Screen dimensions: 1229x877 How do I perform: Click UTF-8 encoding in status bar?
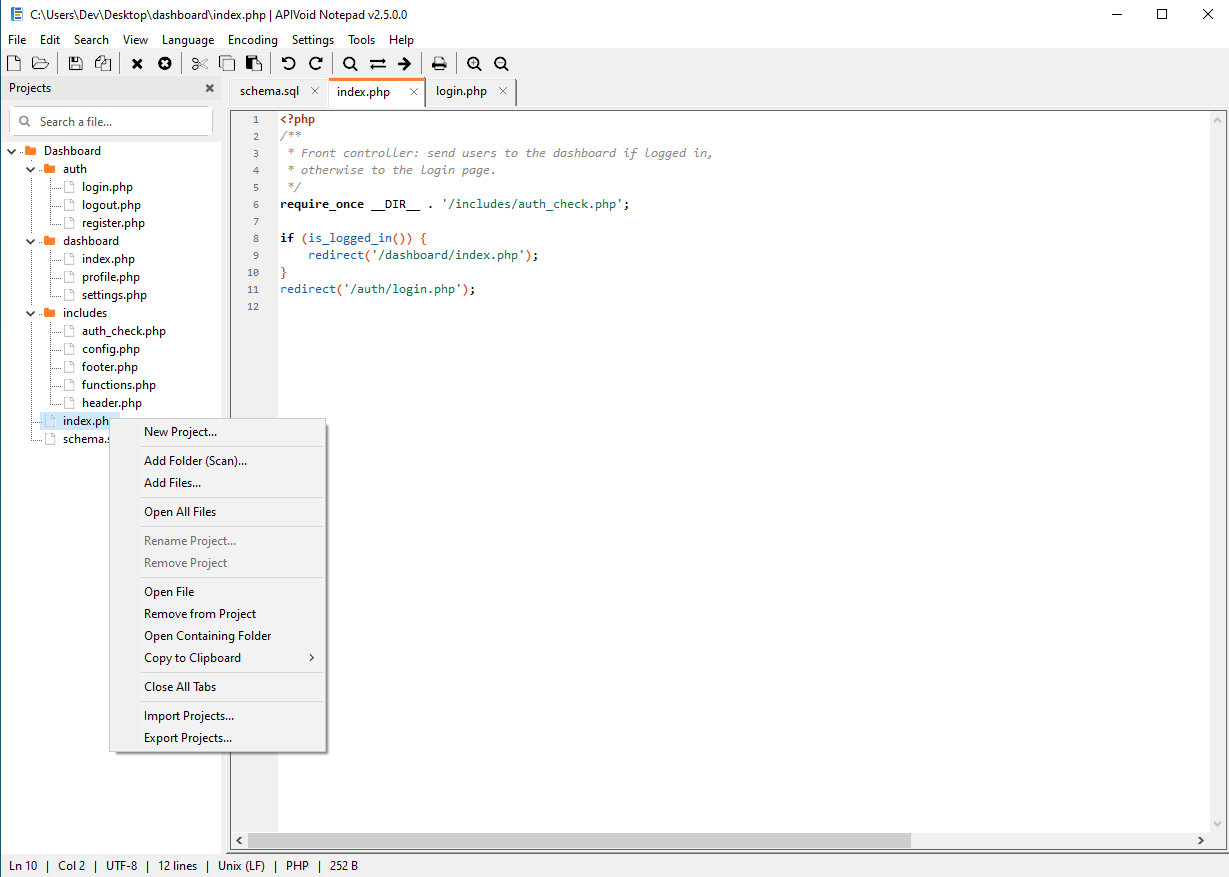pyautogui.click(x=122, y=866)
